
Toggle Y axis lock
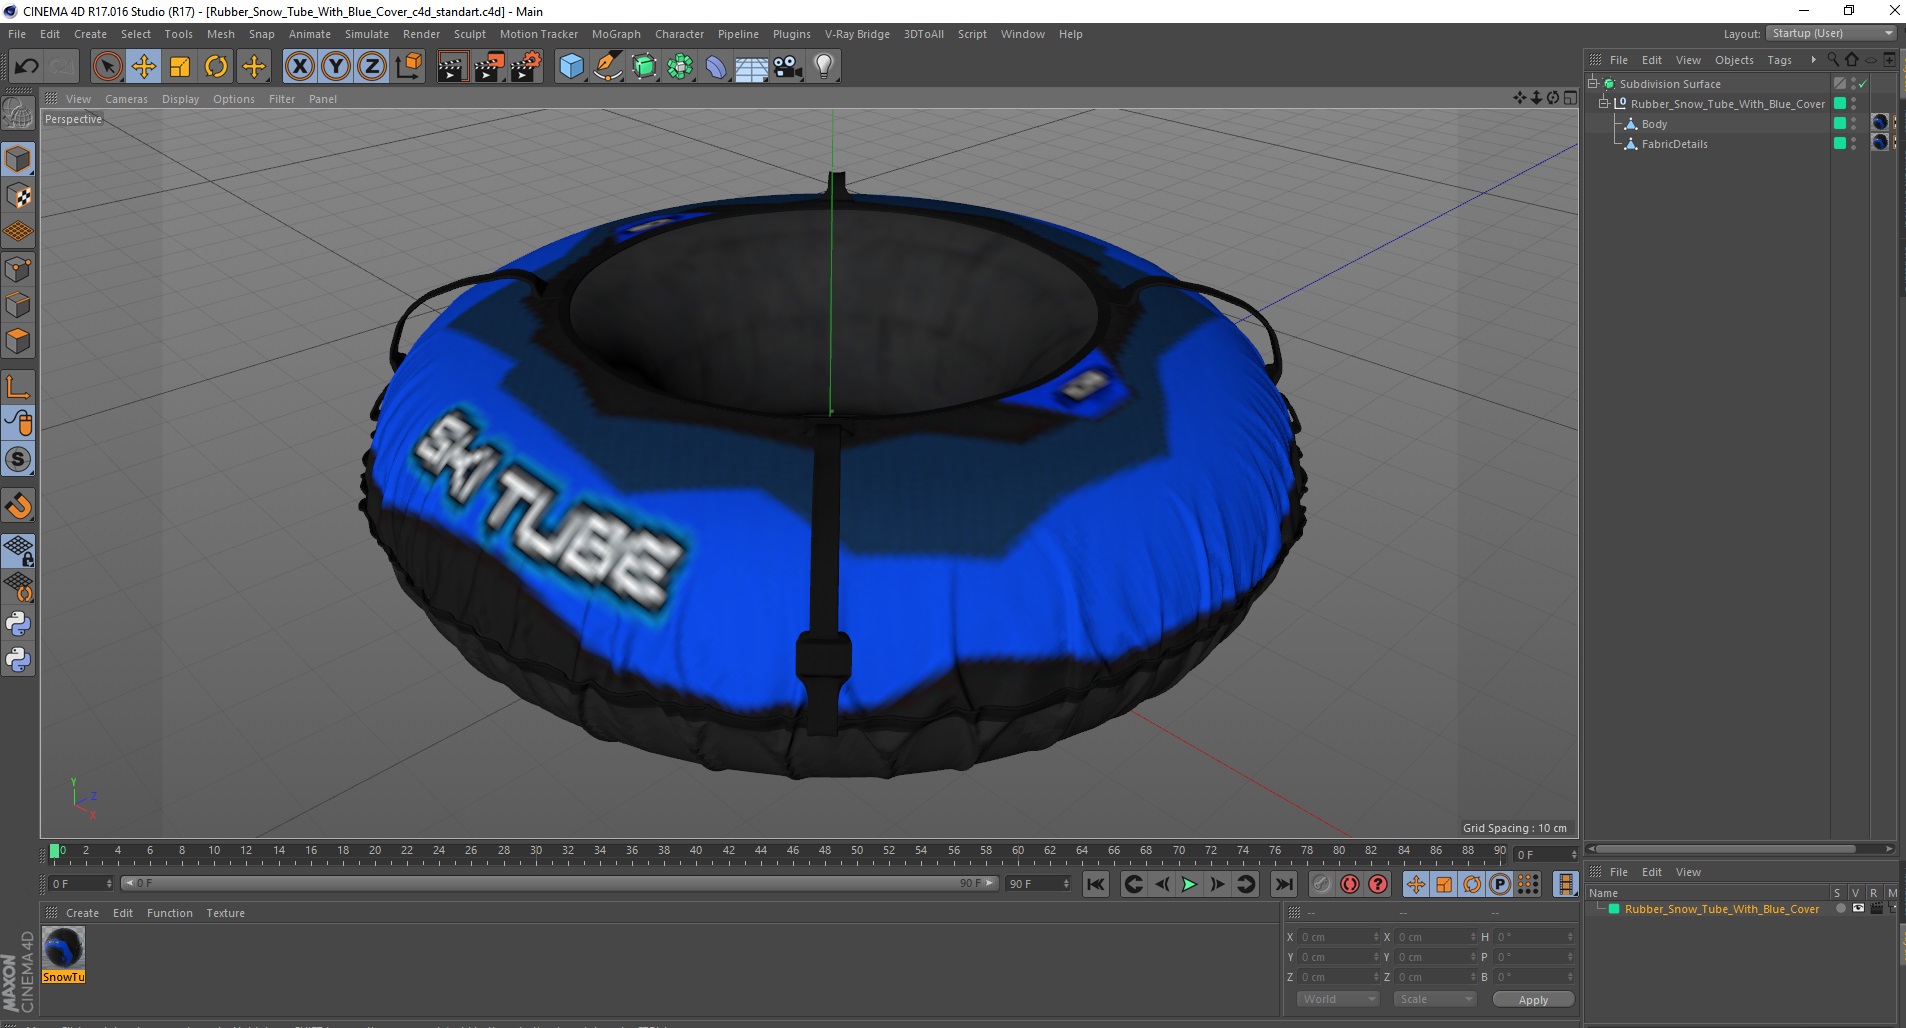(336, 67)
